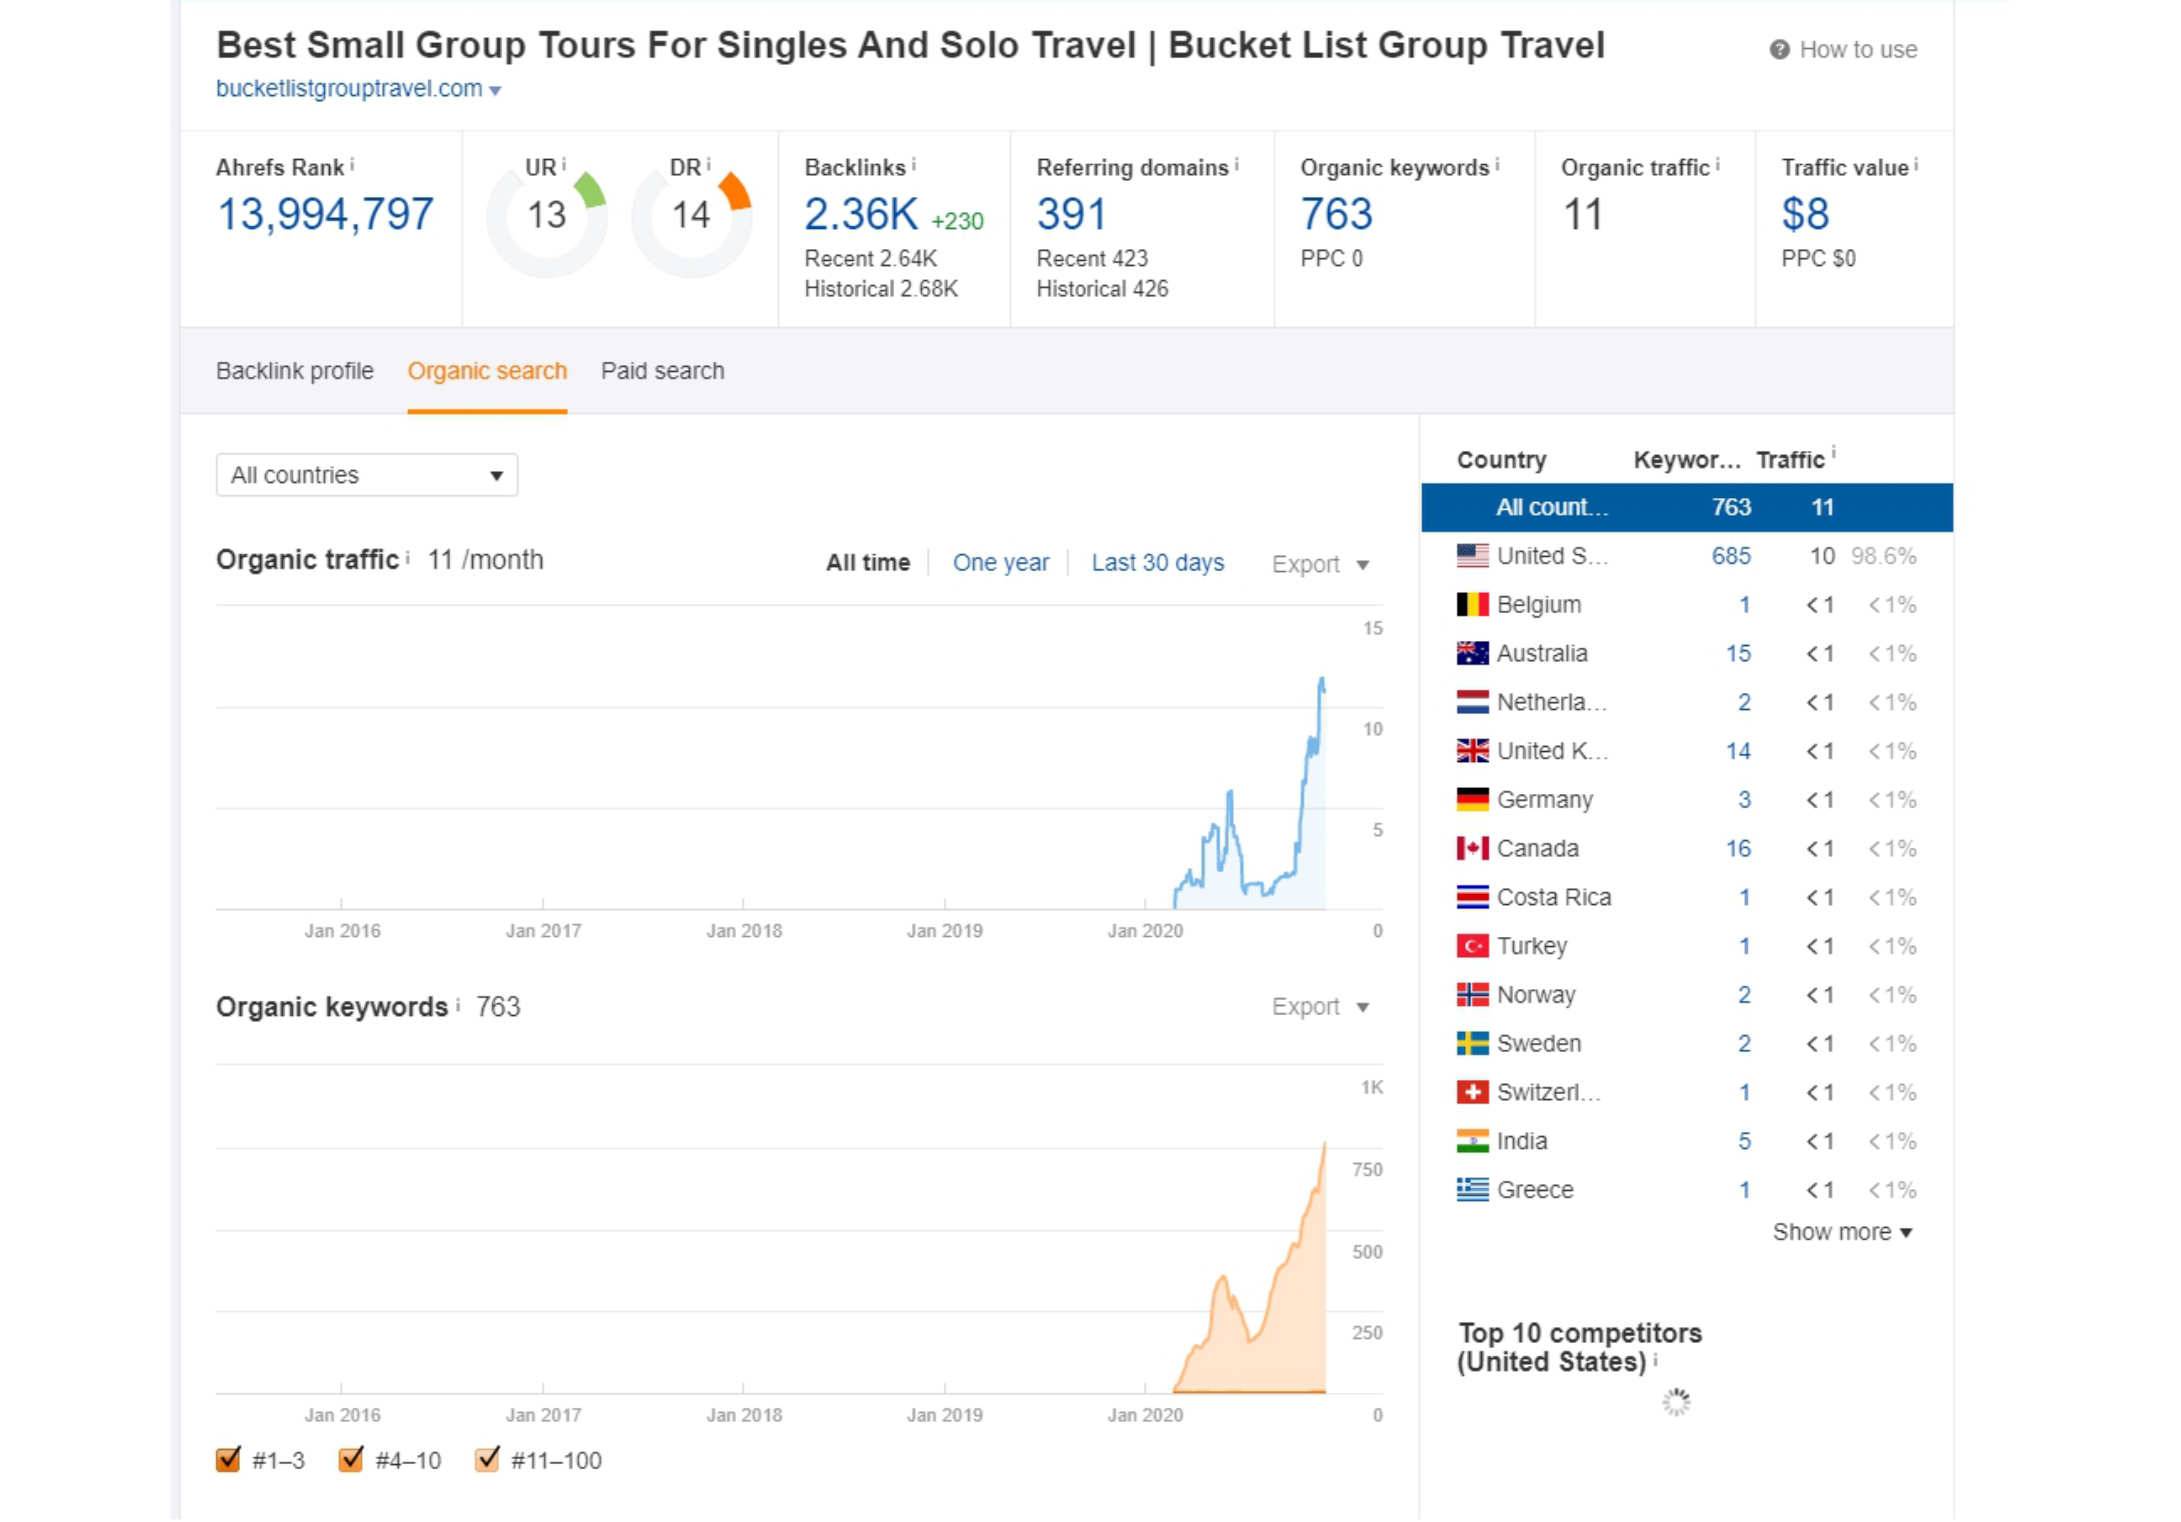The image size is (2181, 1522).
Task: Open the 763 organic keywords link
Action: pyautogui.click(x=1336, y=214)
